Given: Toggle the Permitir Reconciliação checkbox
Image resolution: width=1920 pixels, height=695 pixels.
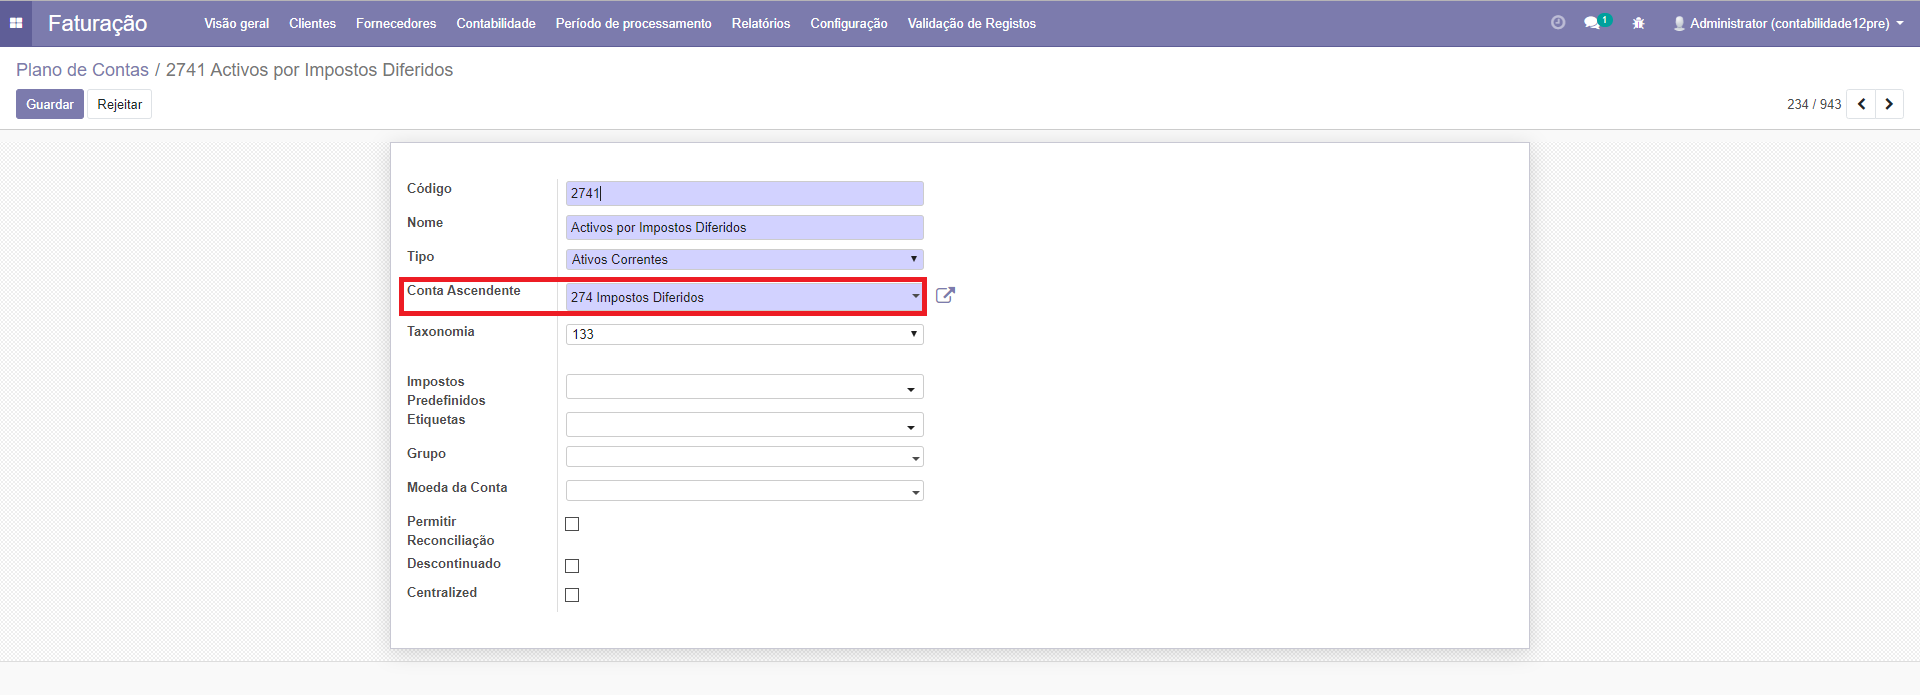Looking at the screenshot, I should (572, 524).
